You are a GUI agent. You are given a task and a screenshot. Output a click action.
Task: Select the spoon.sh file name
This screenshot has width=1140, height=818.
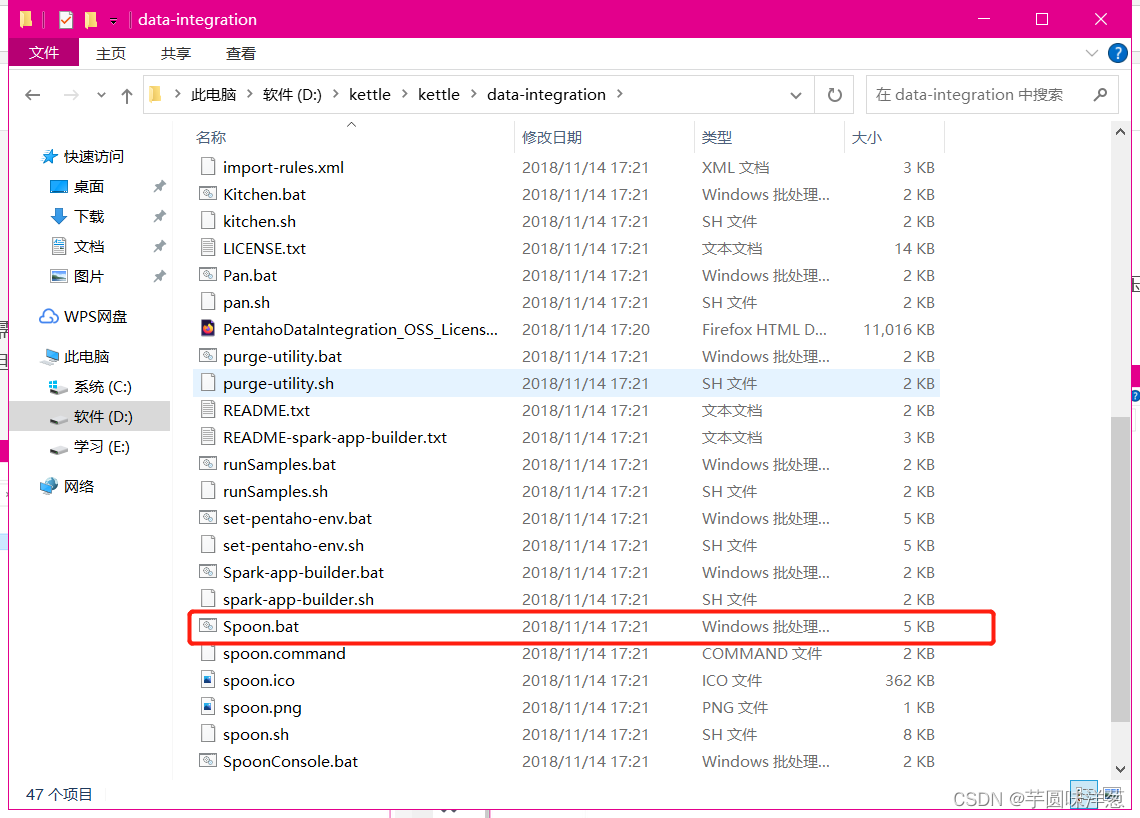tap(256, 734)
